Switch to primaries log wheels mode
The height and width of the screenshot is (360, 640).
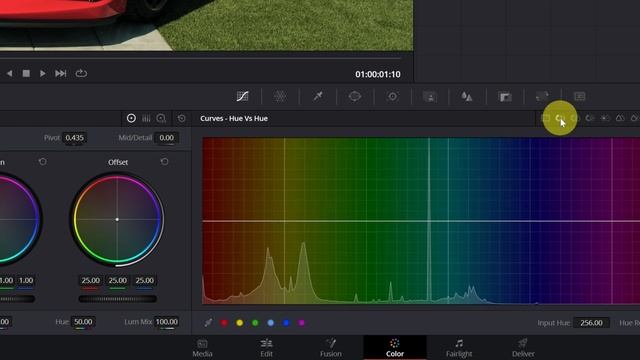click(x=161, y=118)
